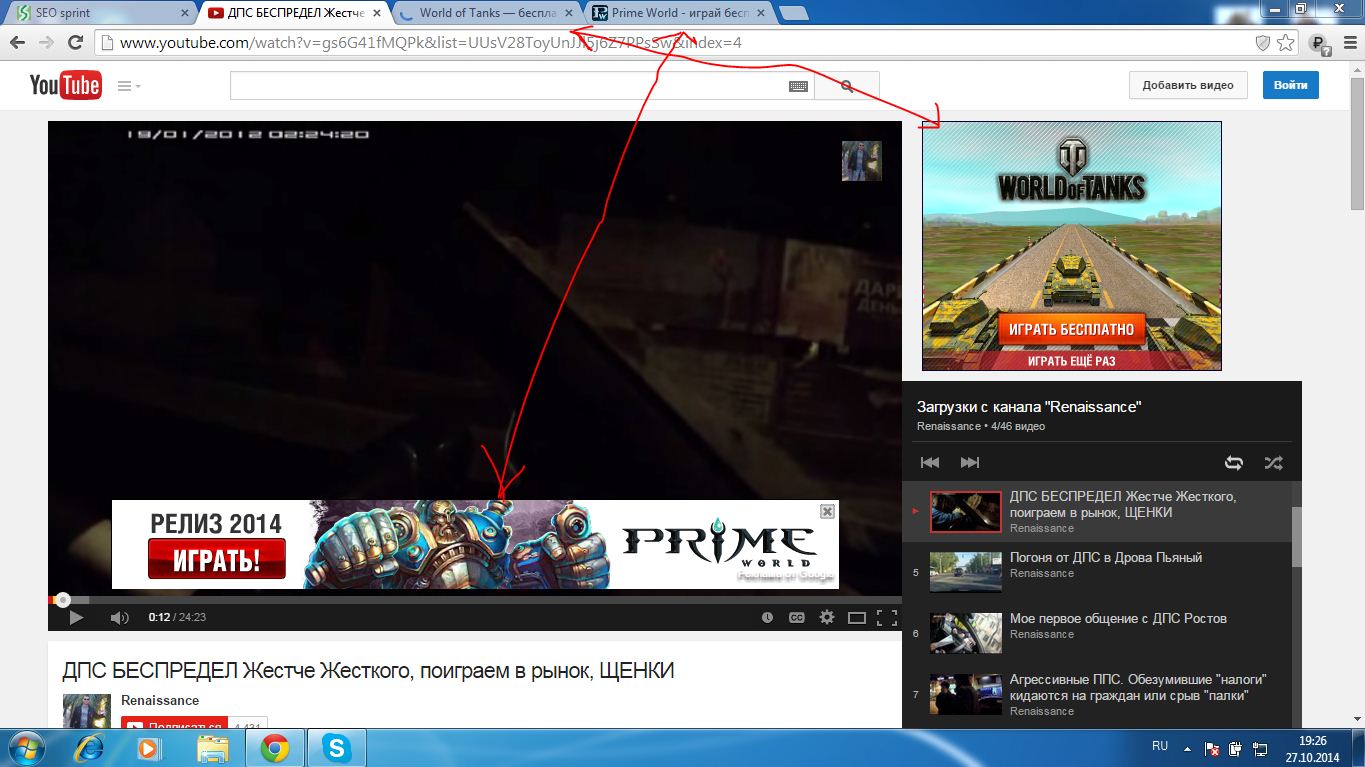Click the browser forward arrow
This screenshot has height=767, width=1365.
pyautogui.click(x=46, y=43)
